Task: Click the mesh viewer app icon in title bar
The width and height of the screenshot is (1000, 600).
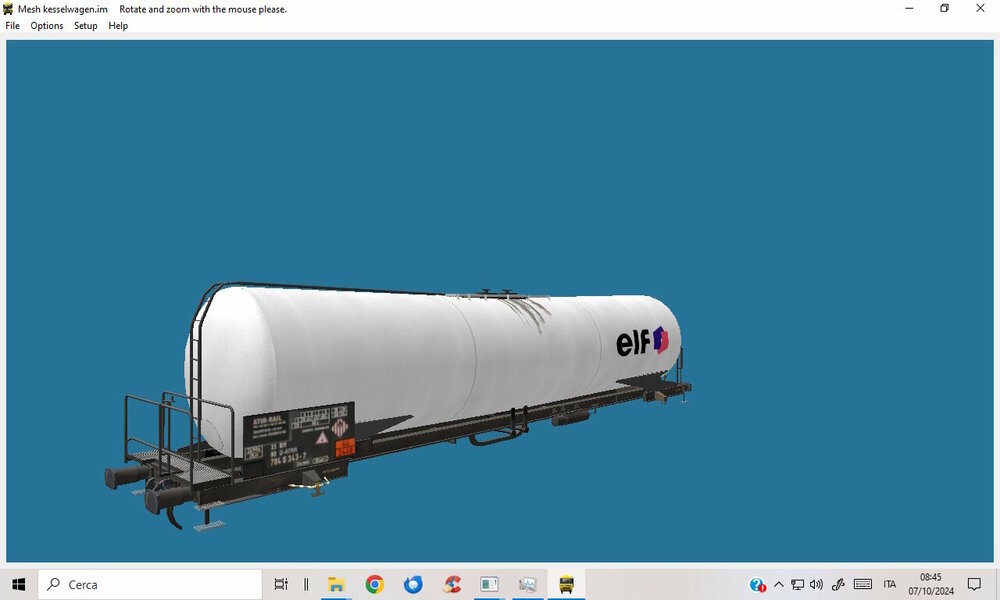Action: (x=8, y=9)
